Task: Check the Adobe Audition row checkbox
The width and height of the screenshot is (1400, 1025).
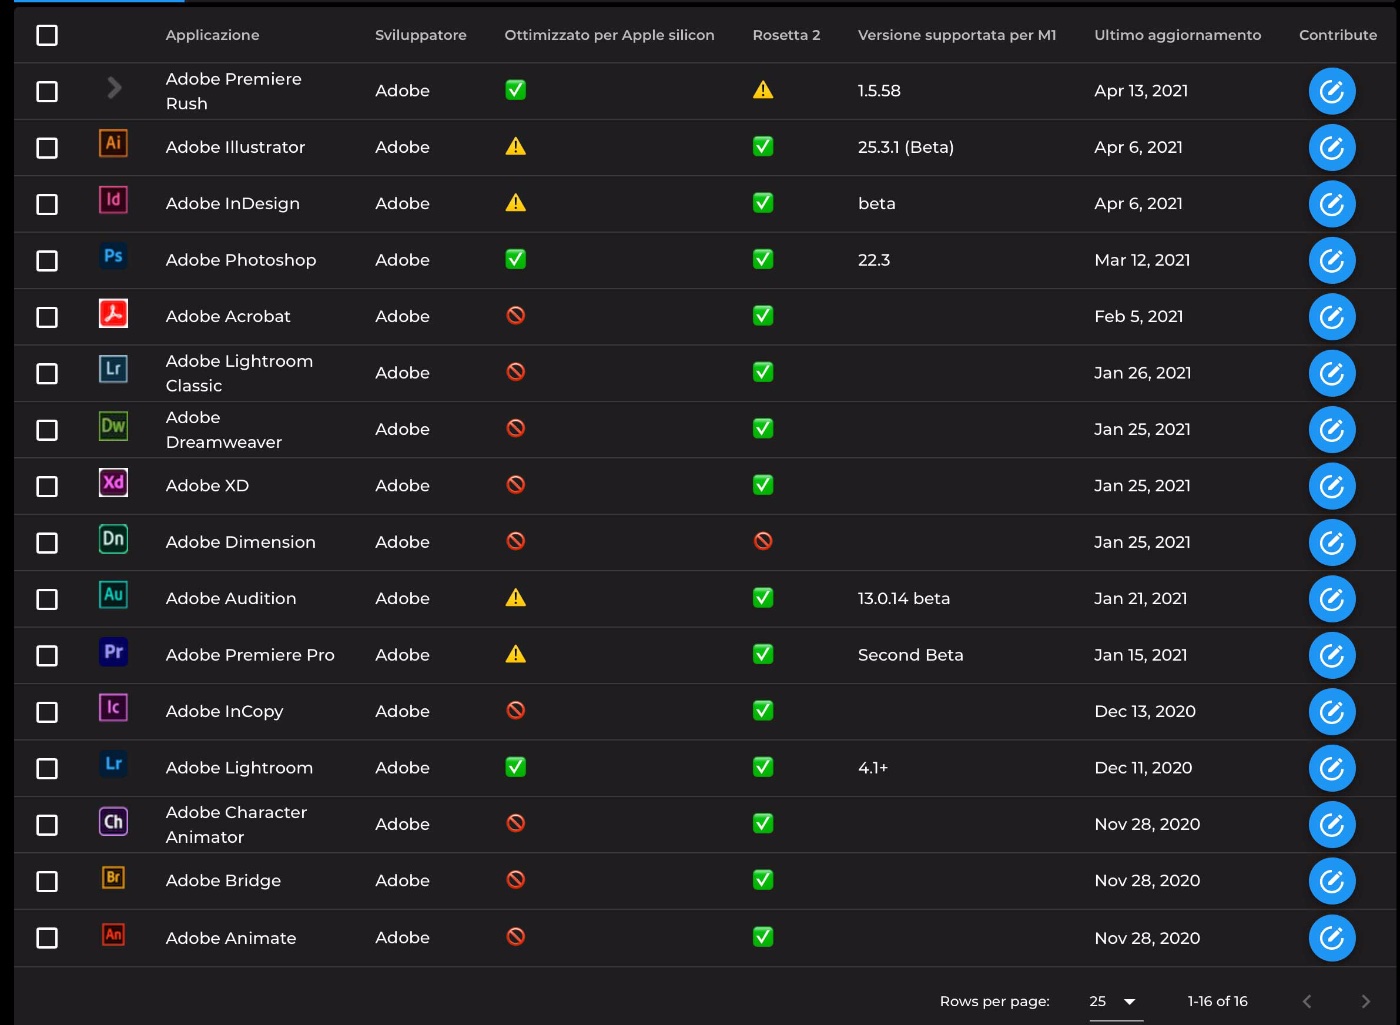Action: point(47,599)
